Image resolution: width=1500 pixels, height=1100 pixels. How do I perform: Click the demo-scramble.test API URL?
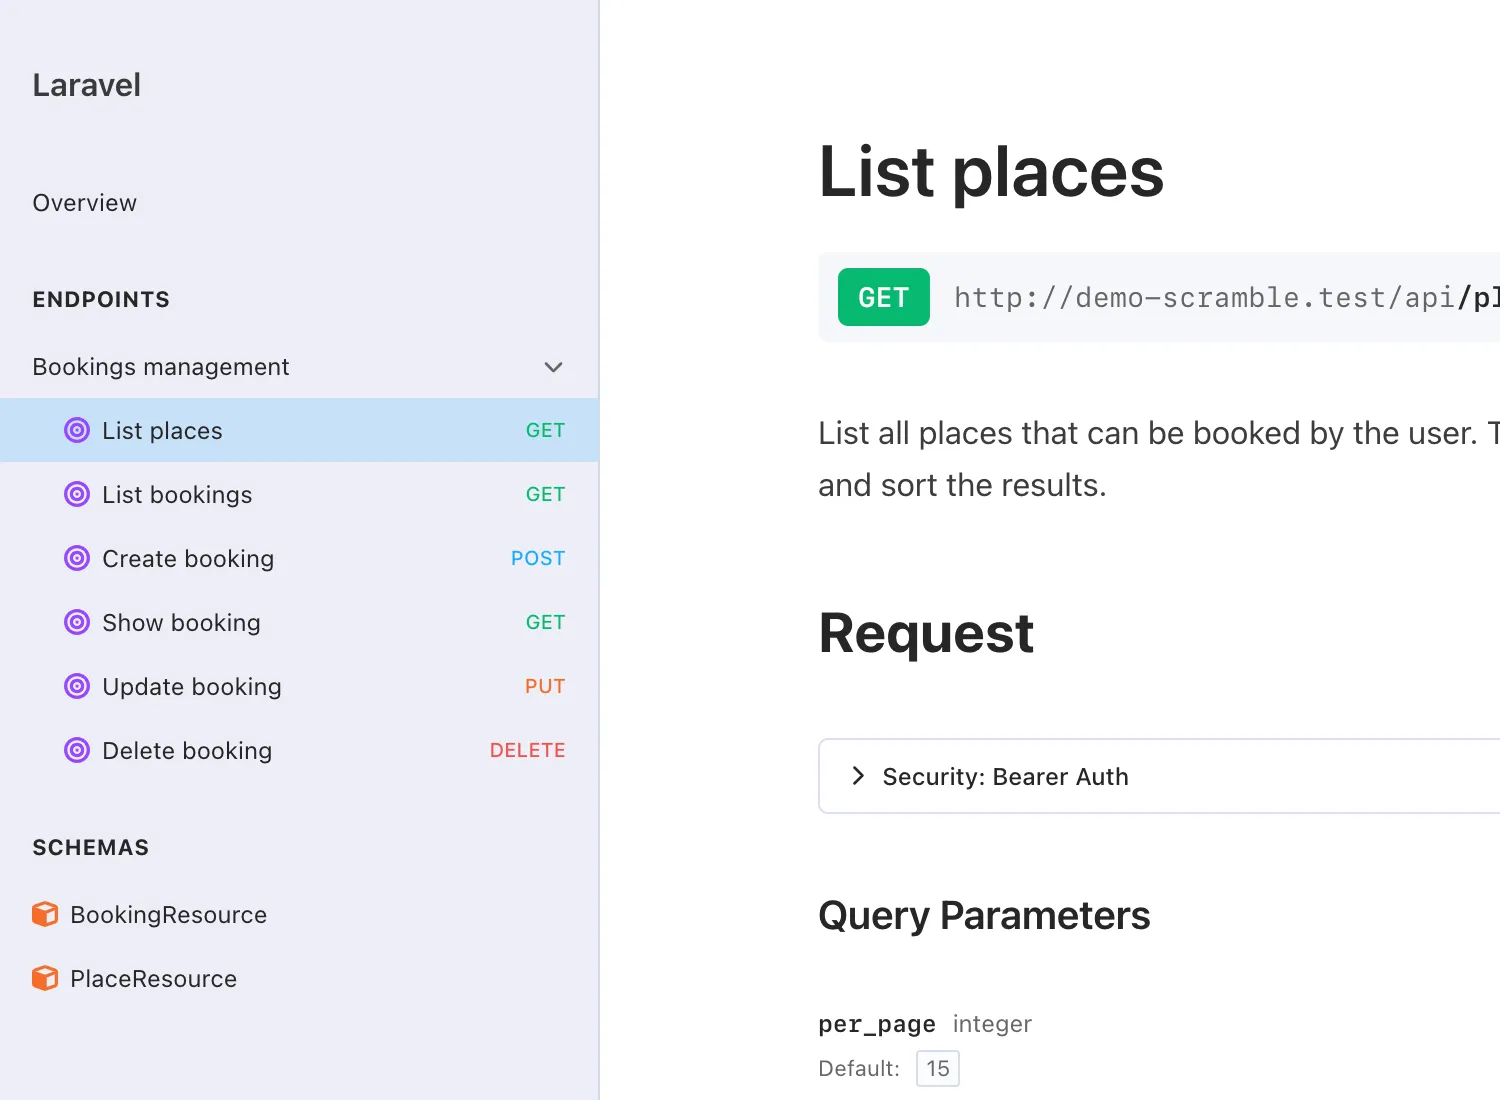(x=1226, y=297)
